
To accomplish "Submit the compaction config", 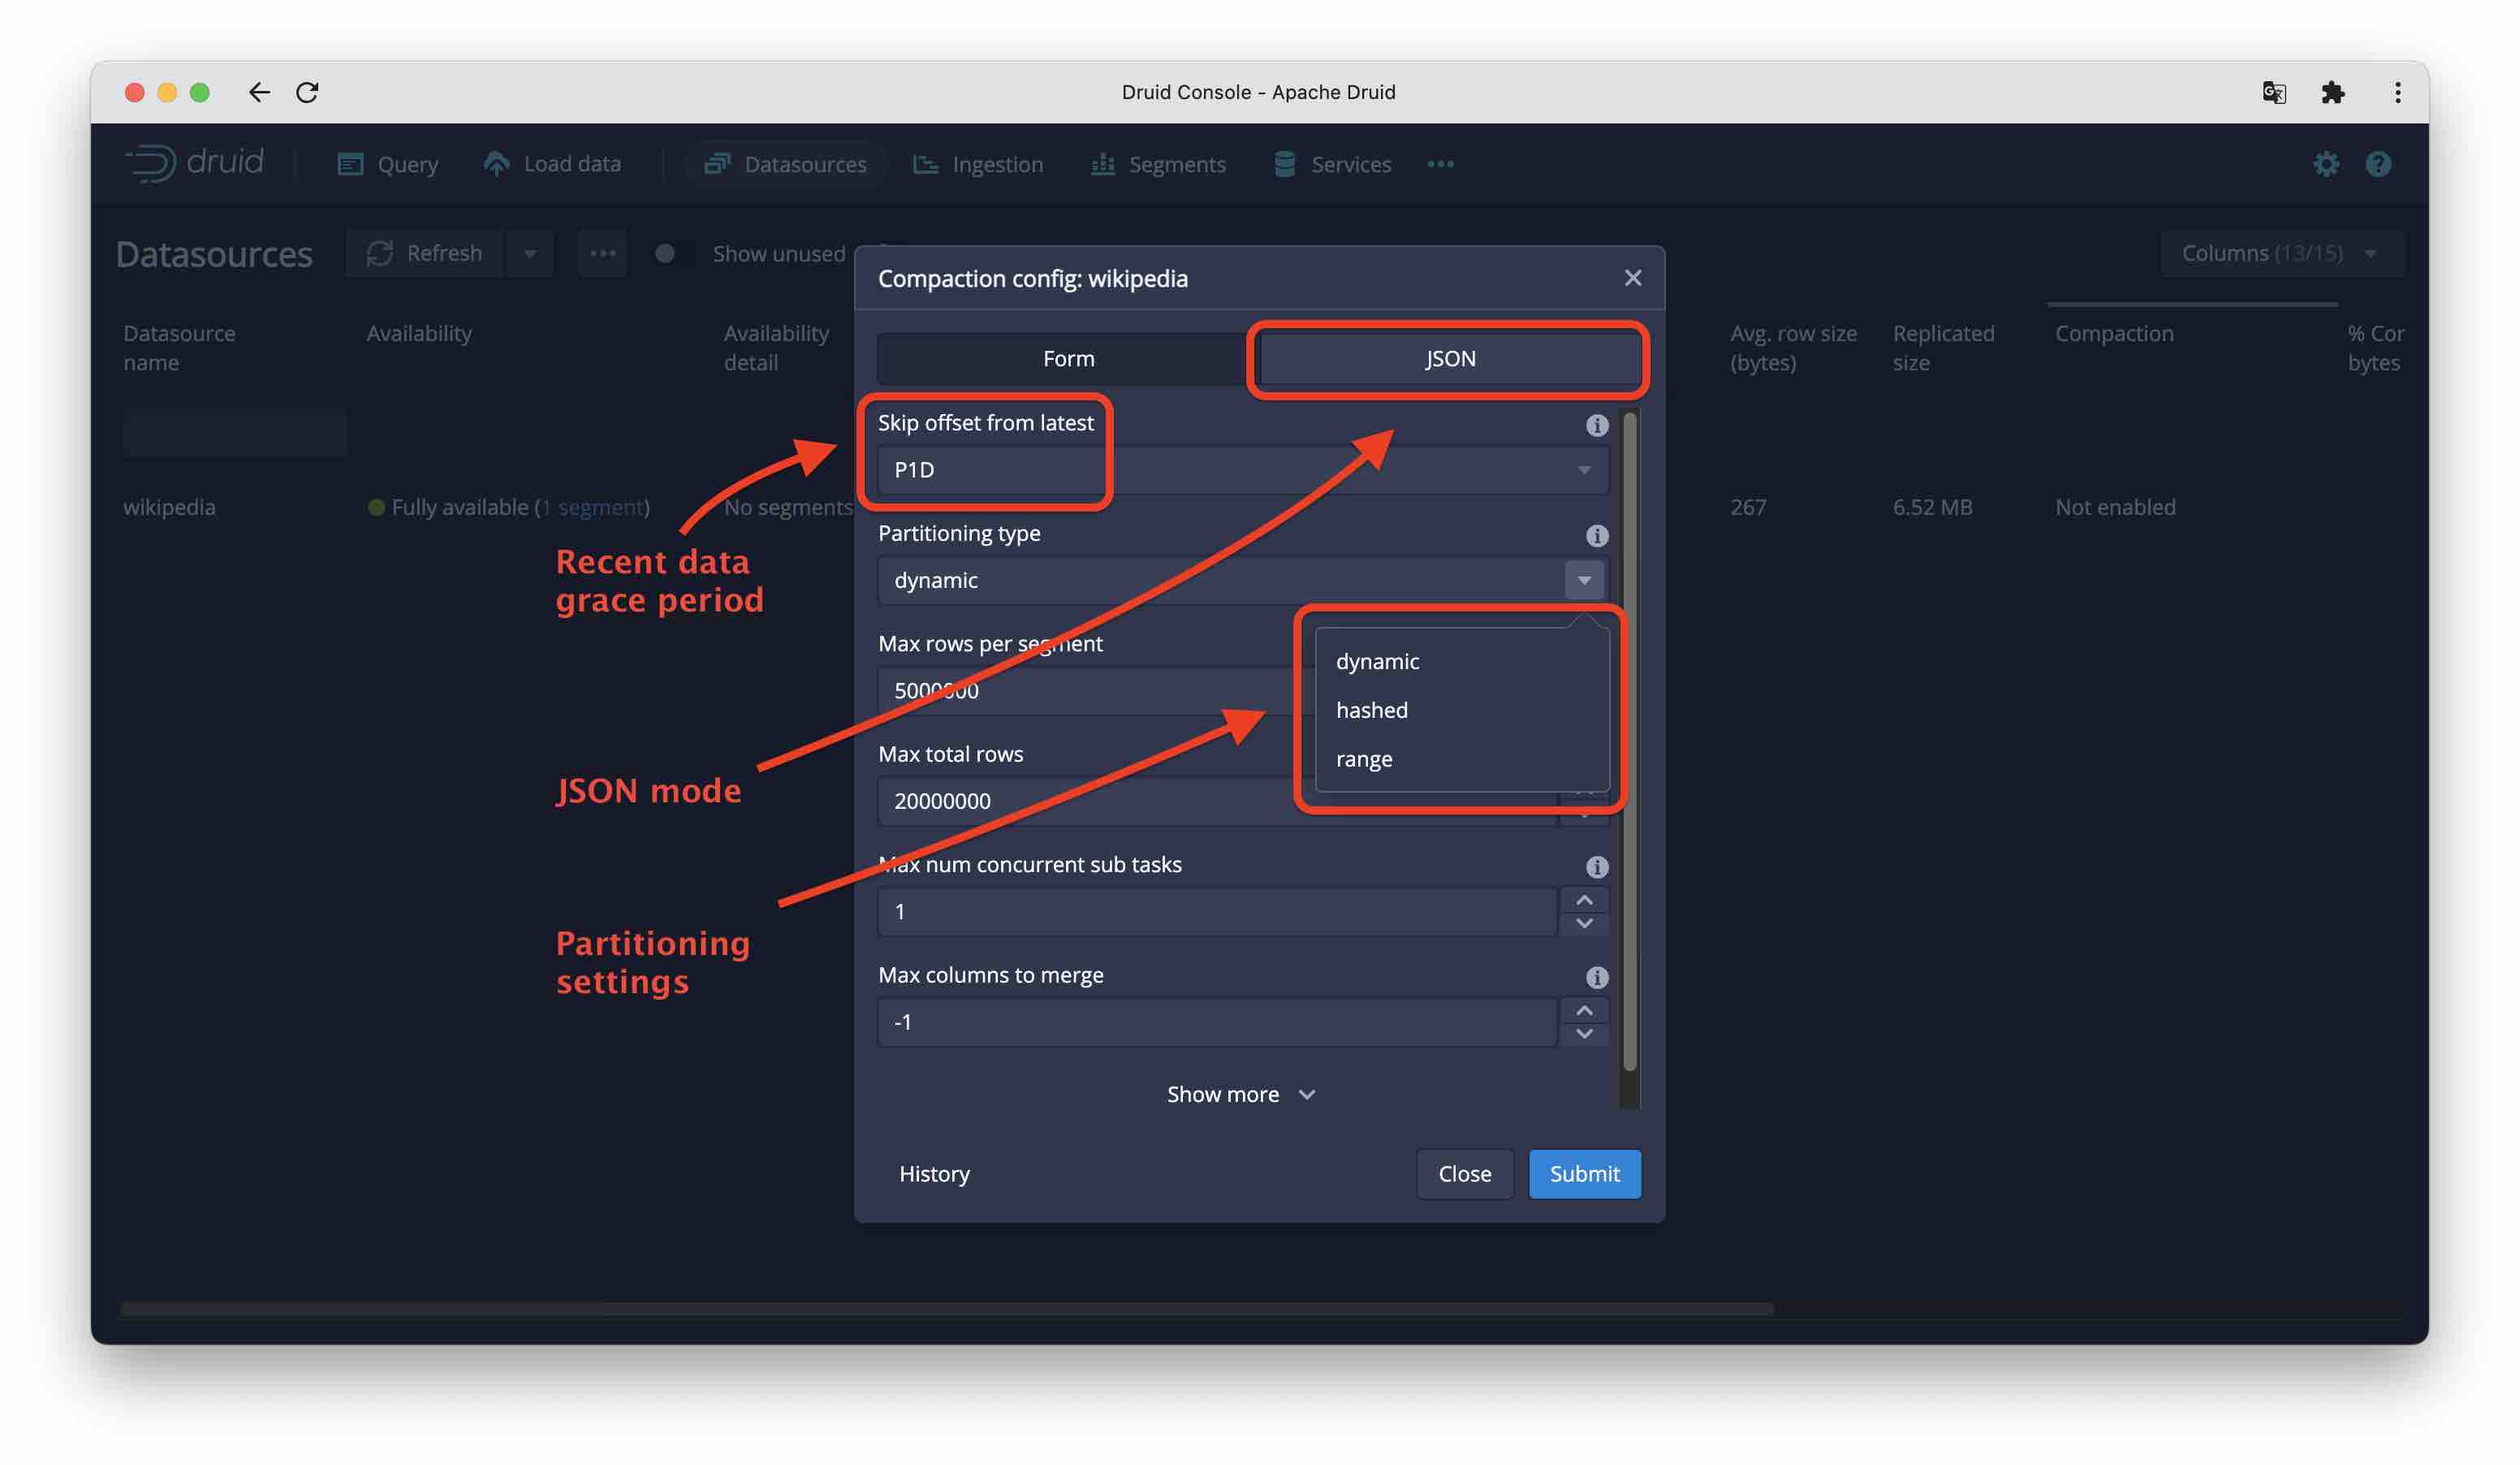I will [x=1584, y=1173].
